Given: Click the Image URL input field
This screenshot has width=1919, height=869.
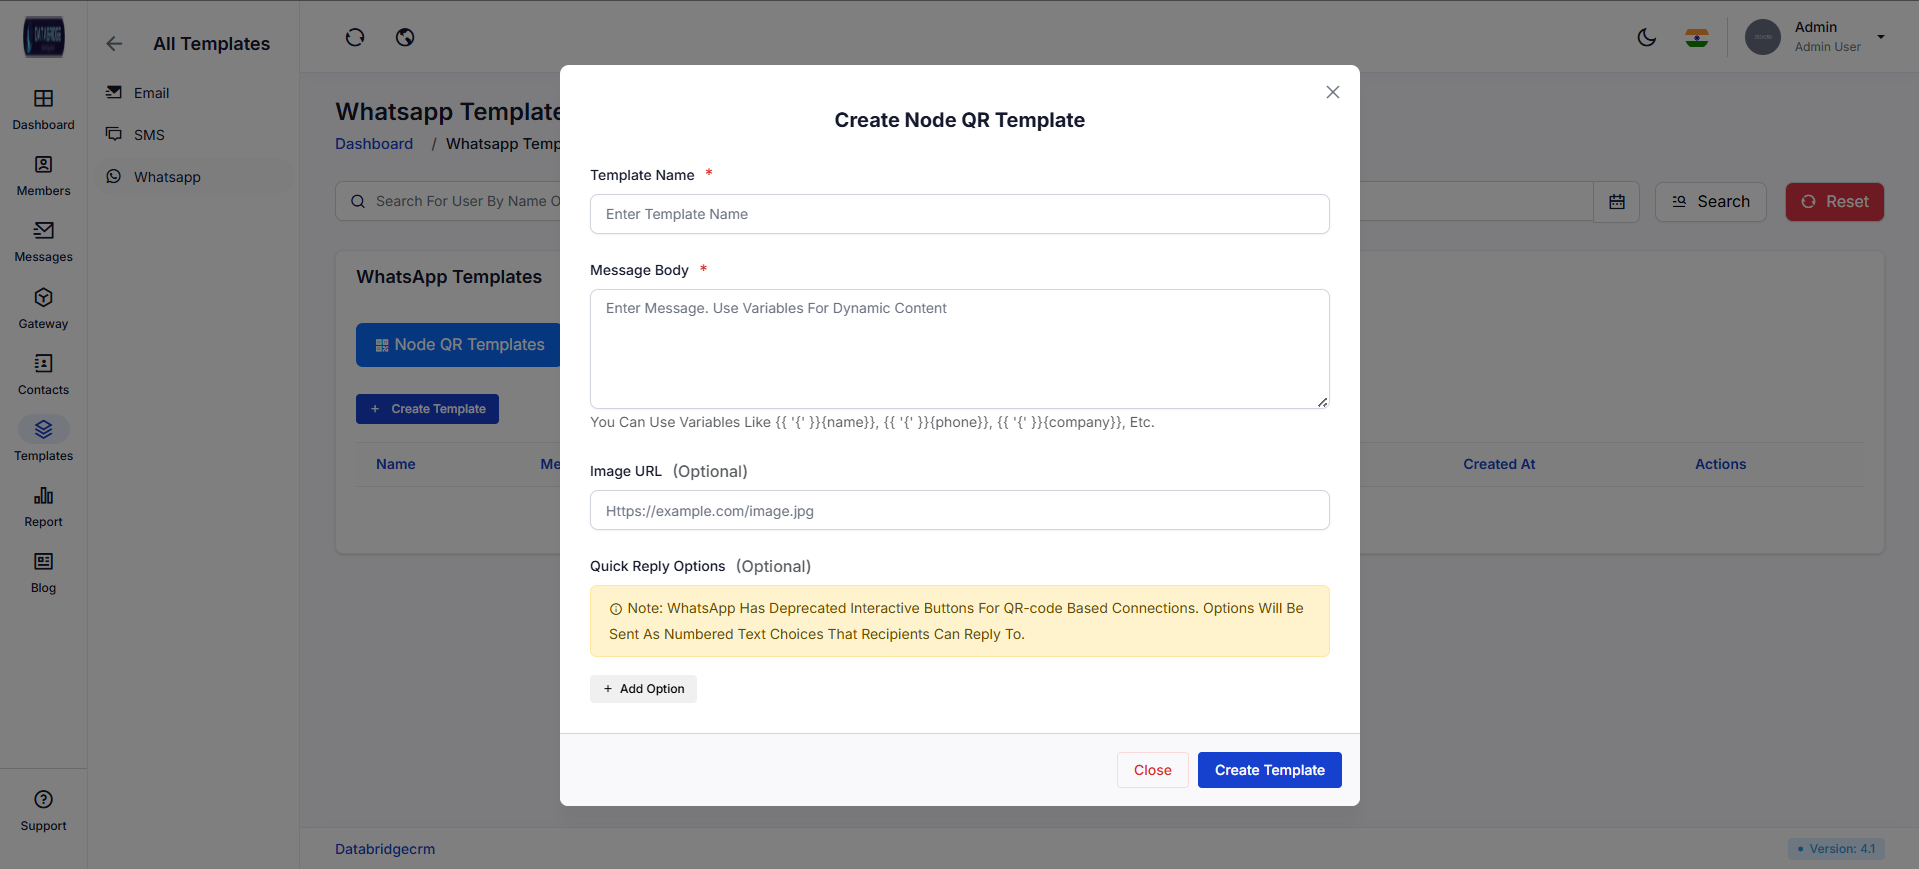Looking at the screenshot, I should click(959, 511).
